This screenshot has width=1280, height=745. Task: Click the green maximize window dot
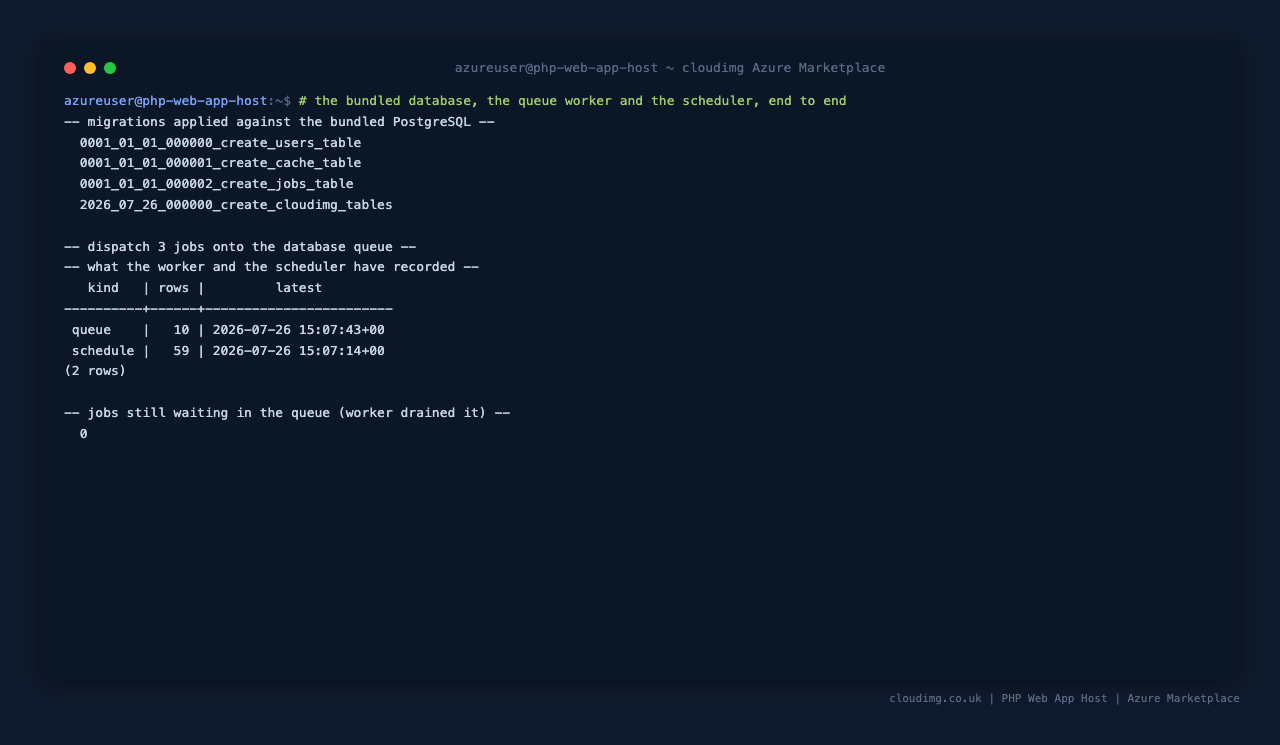tap(110, 68)
